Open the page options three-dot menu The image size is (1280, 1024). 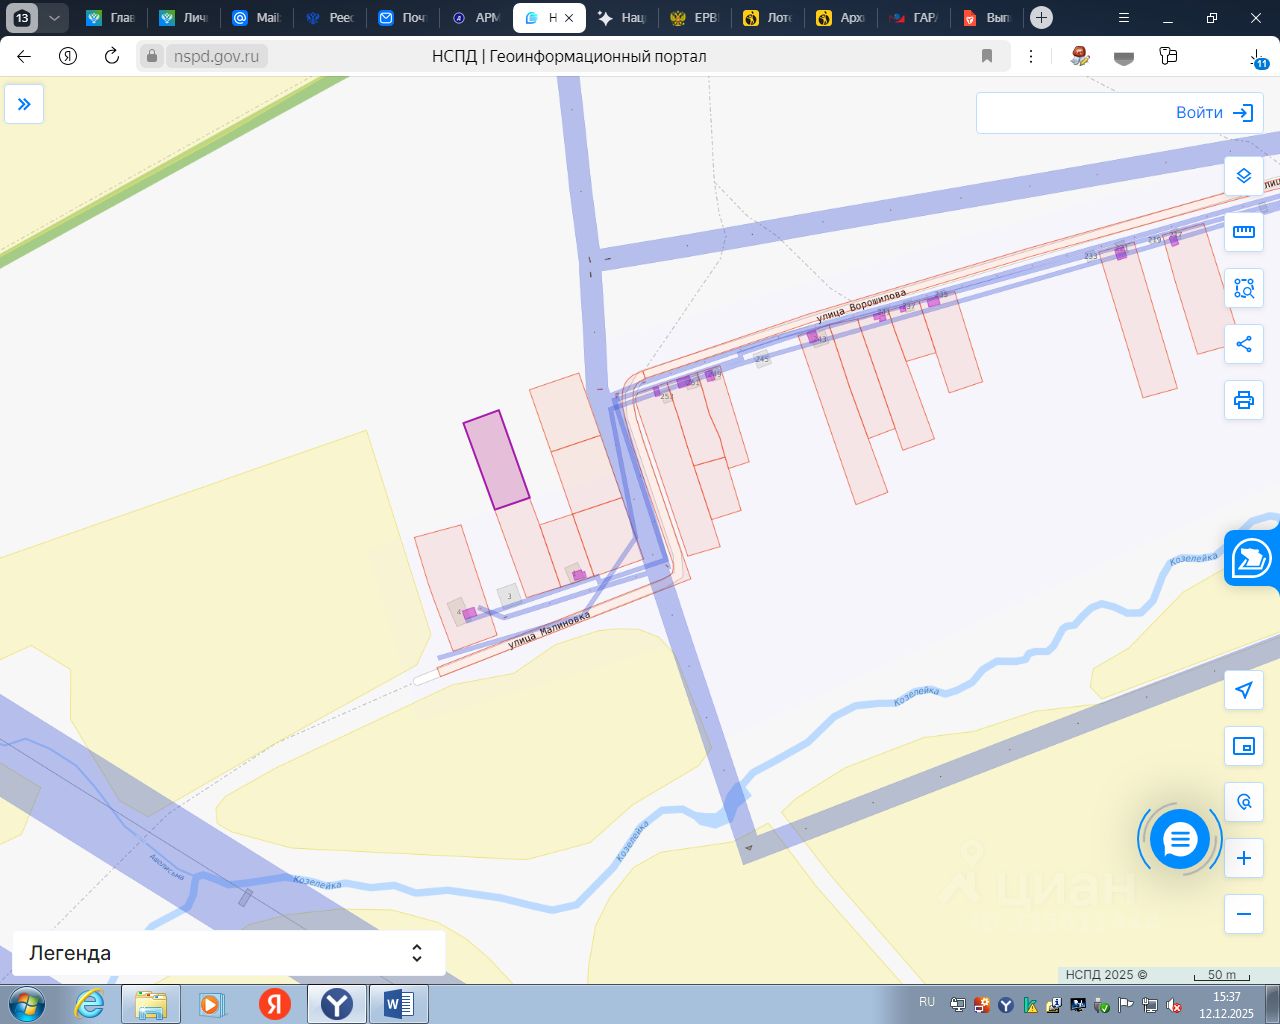point(1031,56)
